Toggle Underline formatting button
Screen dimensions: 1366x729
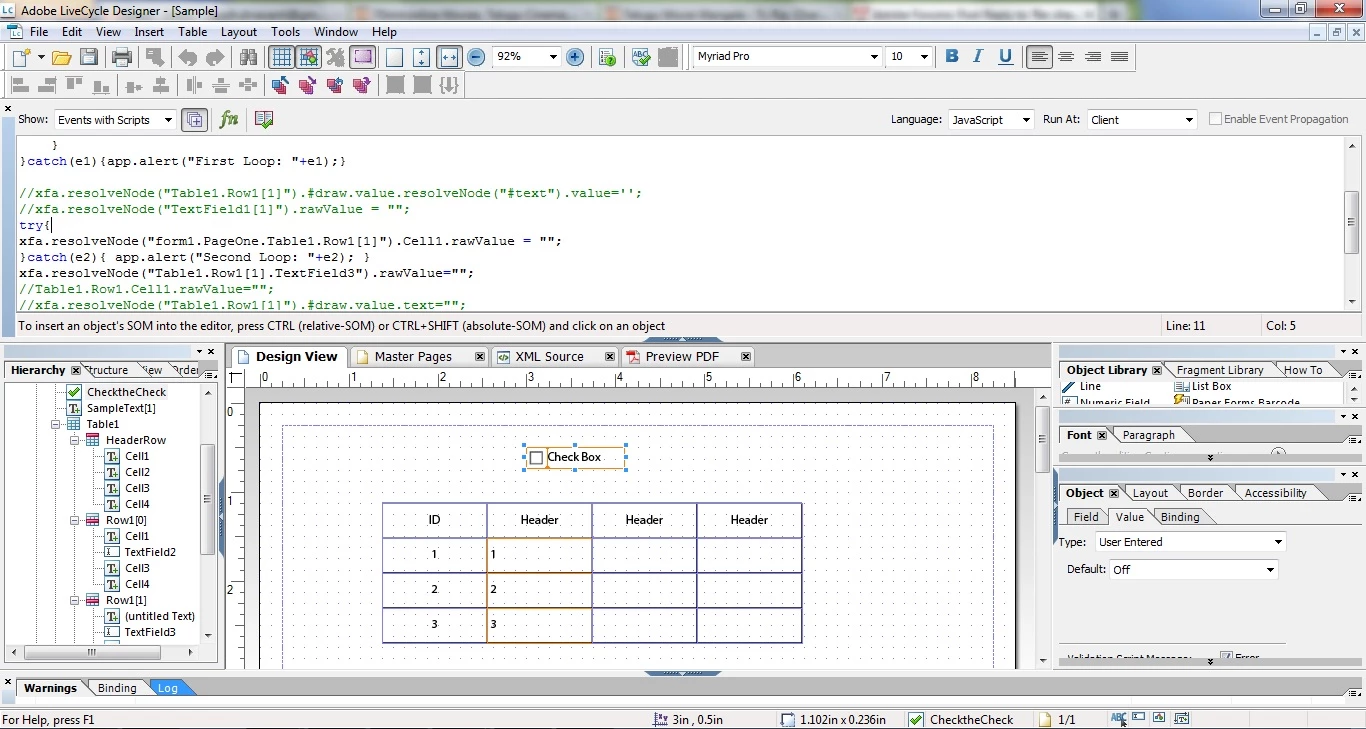[x=1006, y=57]
